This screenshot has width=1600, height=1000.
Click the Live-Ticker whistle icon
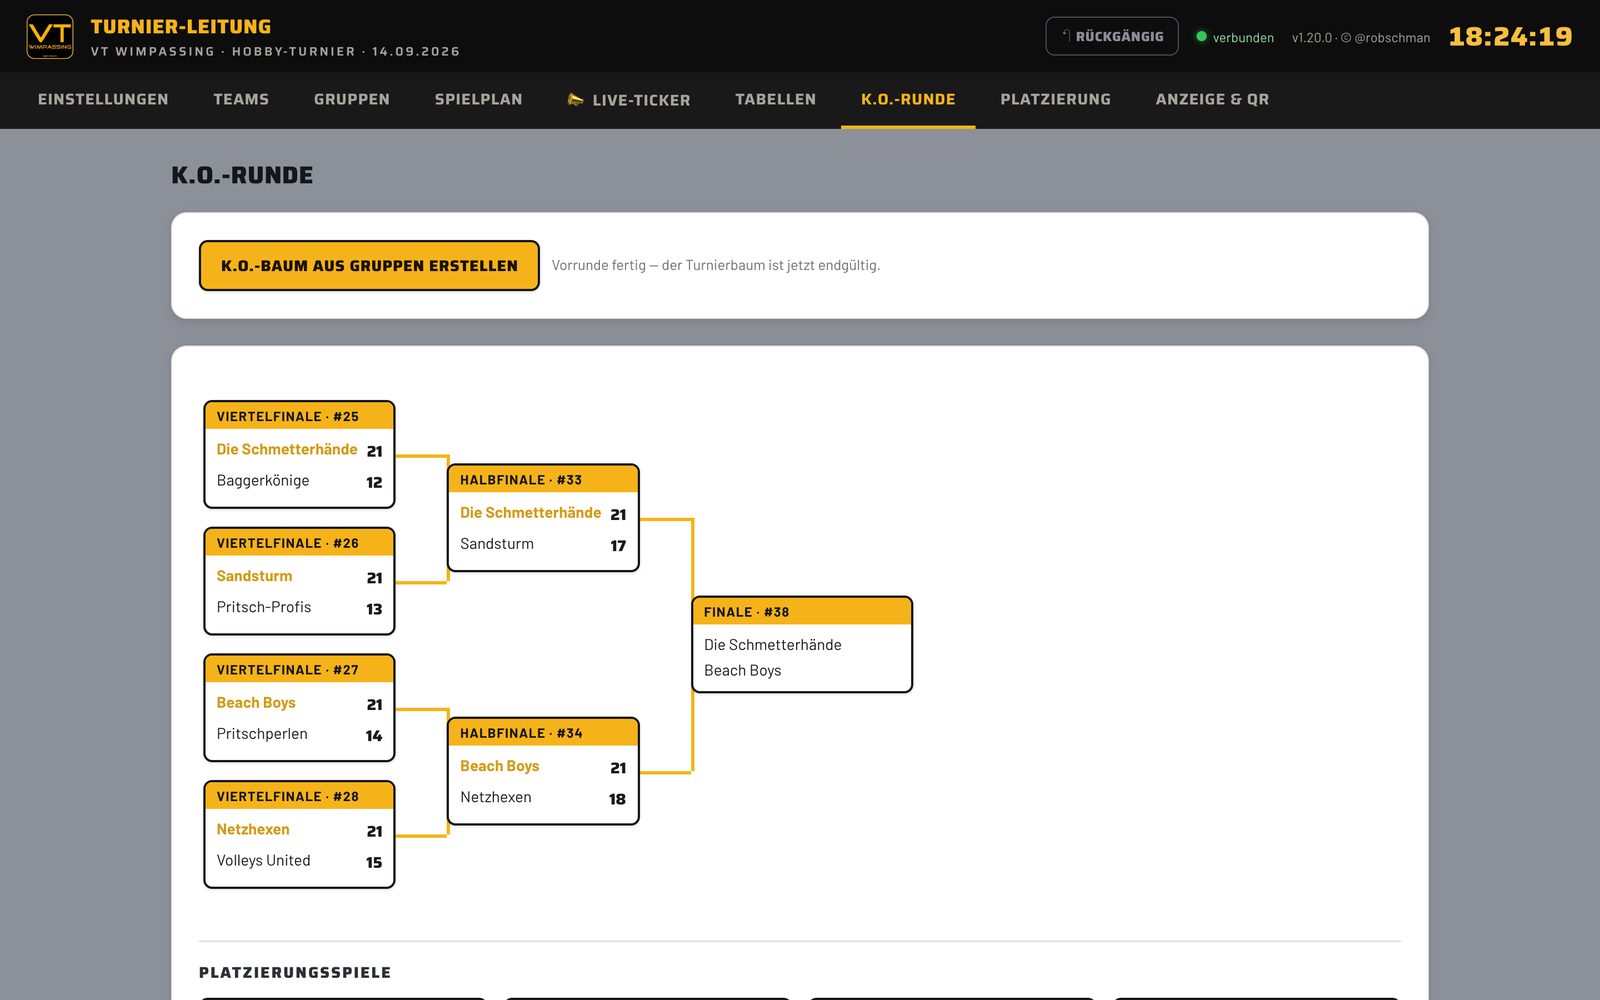(575, 99)
